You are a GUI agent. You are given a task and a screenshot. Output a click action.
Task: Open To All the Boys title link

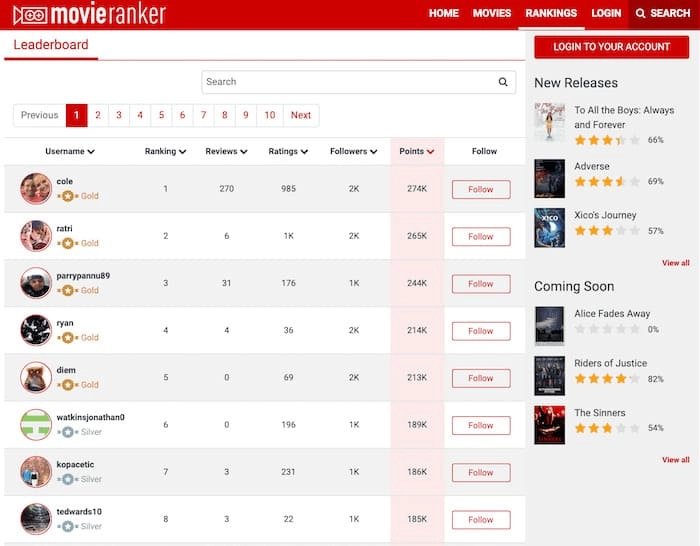(624, 117)
